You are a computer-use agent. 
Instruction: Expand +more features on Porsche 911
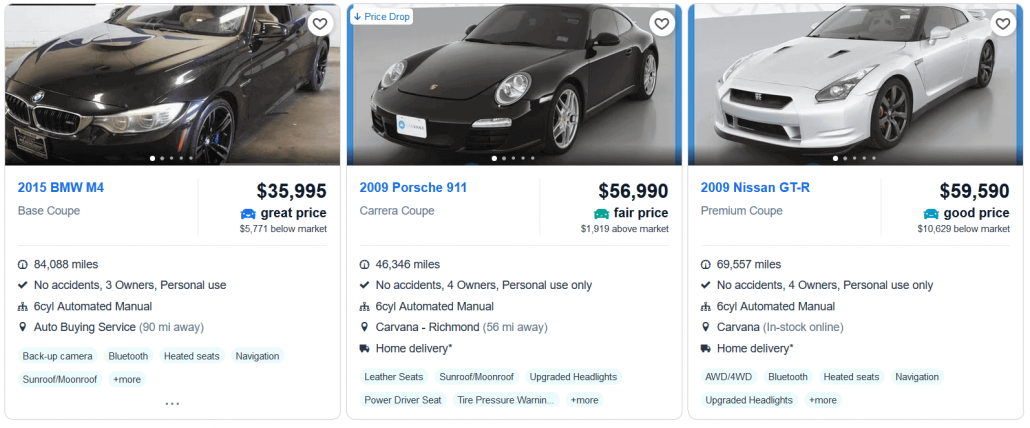pyautogui.click(x=585, y=400)
